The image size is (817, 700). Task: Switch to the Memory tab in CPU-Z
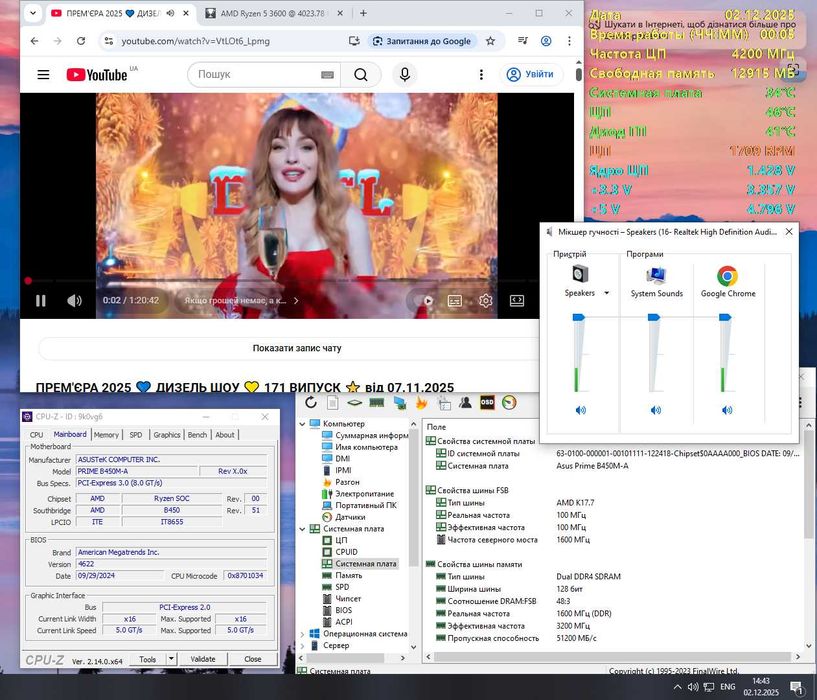[106, 435]
